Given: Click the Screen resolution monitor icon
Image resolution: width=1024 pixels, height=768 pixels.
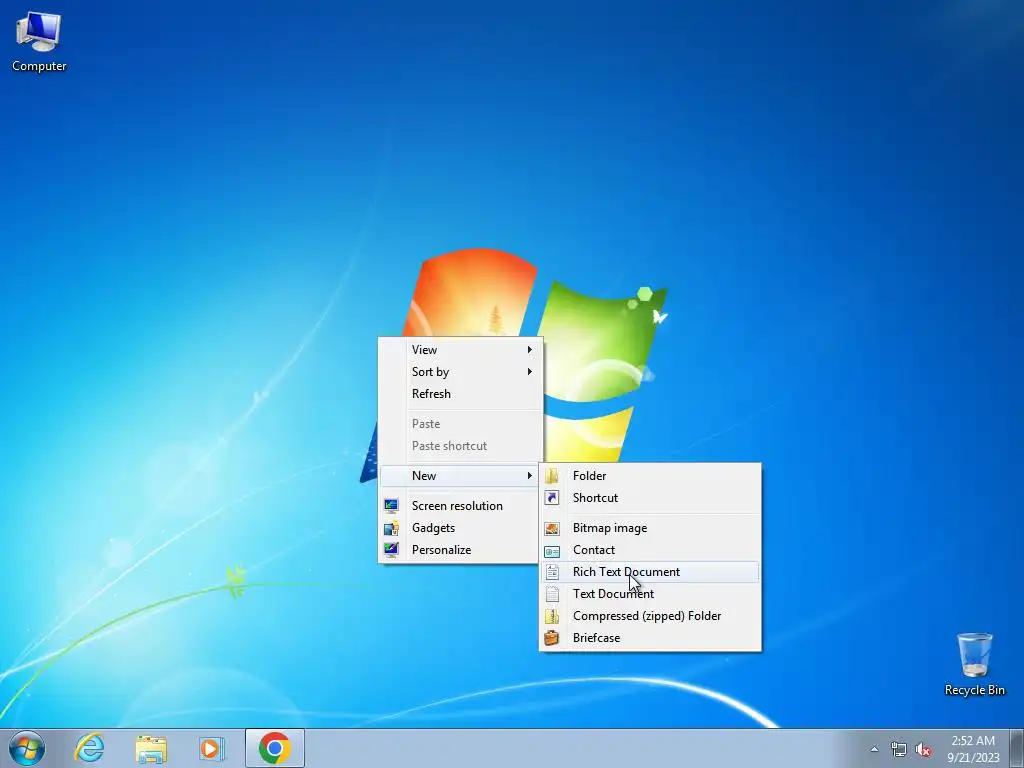Looking at the screenshot, I should point(391,505).
